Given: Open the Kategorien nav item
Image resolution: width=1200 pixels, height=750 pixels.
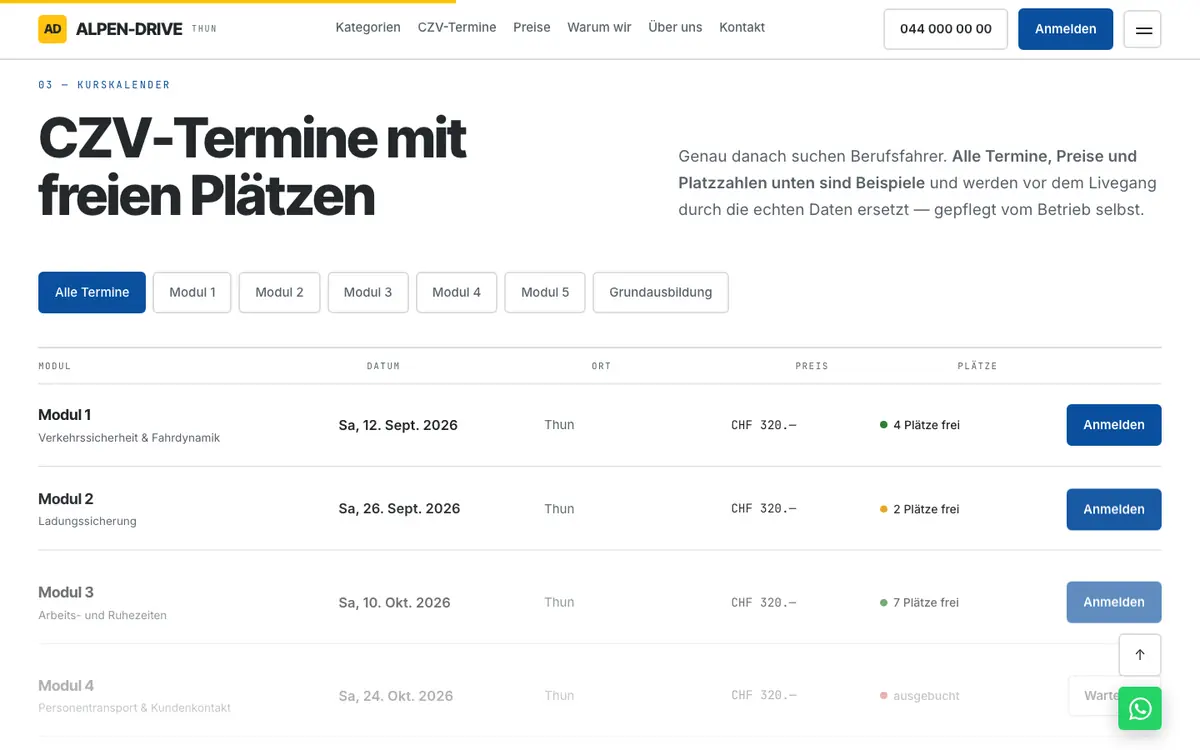Looking at the screenshot, I should (368, 28).
